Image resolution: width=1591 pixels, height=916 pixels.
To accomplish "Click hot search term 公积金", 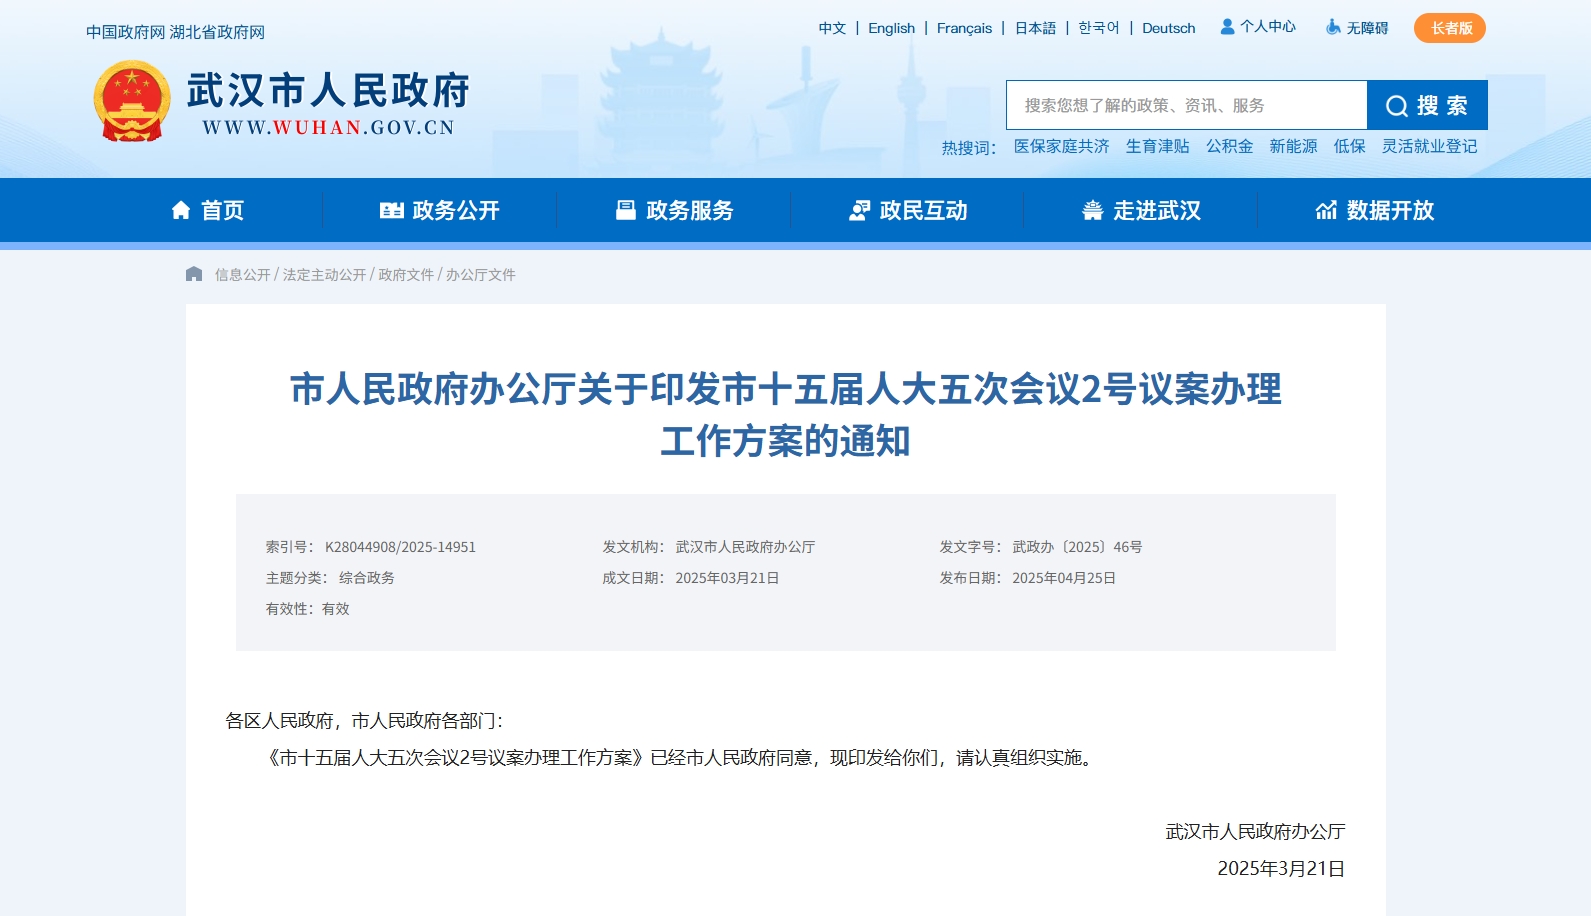I will [x=1229, y=146].
